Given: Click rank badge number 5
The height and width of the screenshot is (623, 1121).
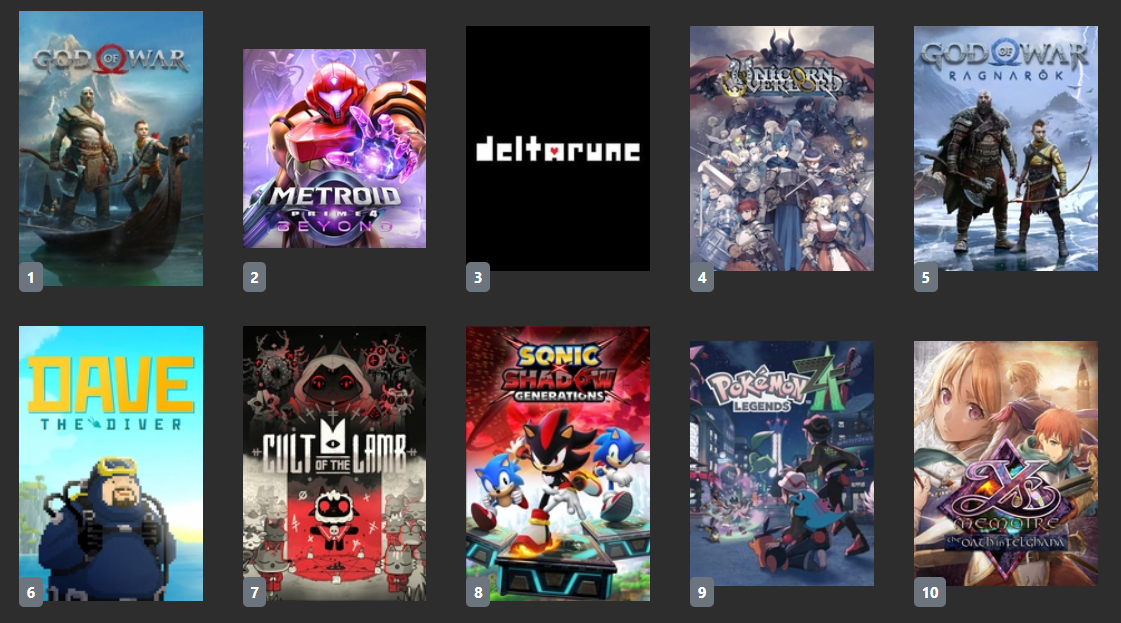Looking at the screenshot, I should 925,278.
